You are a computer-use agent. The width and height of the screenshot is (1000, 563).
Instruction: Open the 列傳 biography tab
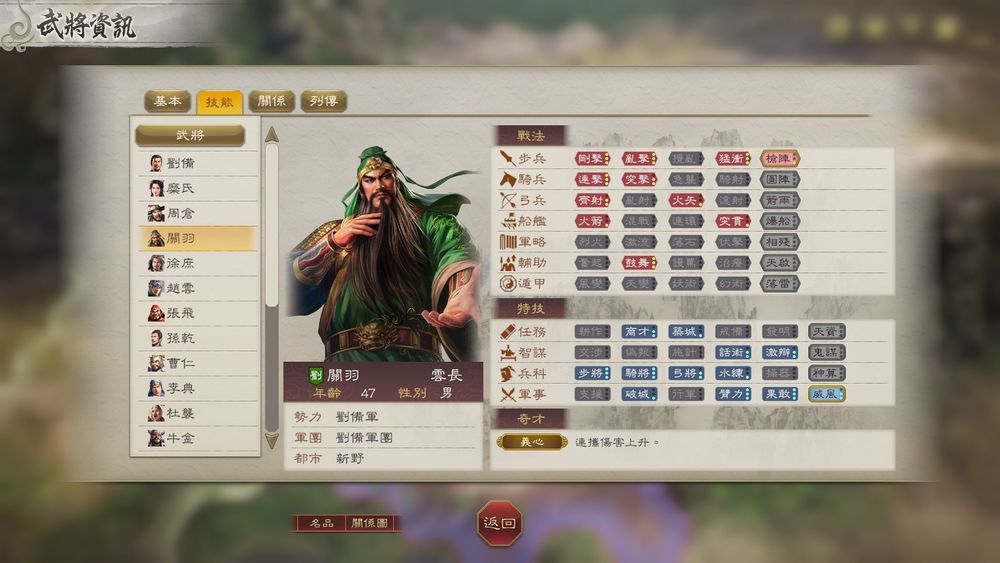click(324, 101)
